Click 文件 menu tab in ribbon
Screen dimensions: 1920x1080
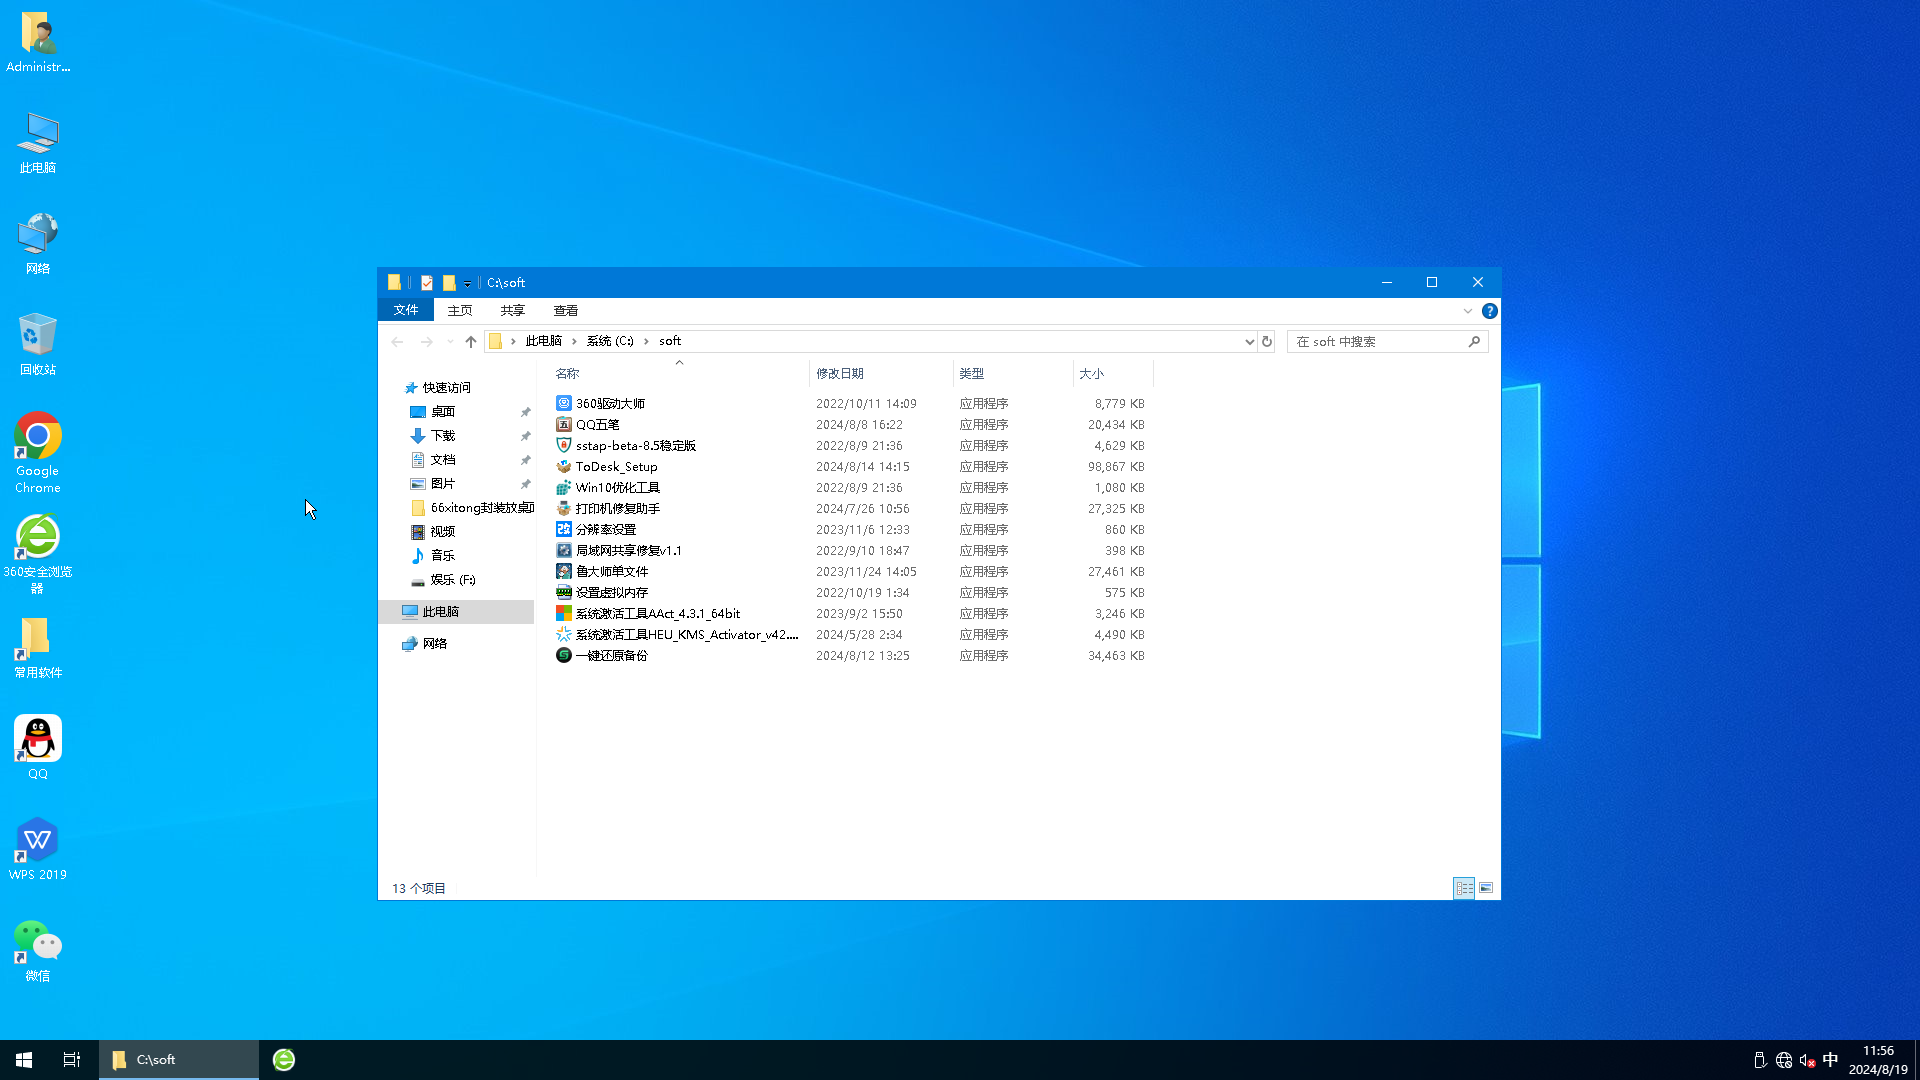406,310
